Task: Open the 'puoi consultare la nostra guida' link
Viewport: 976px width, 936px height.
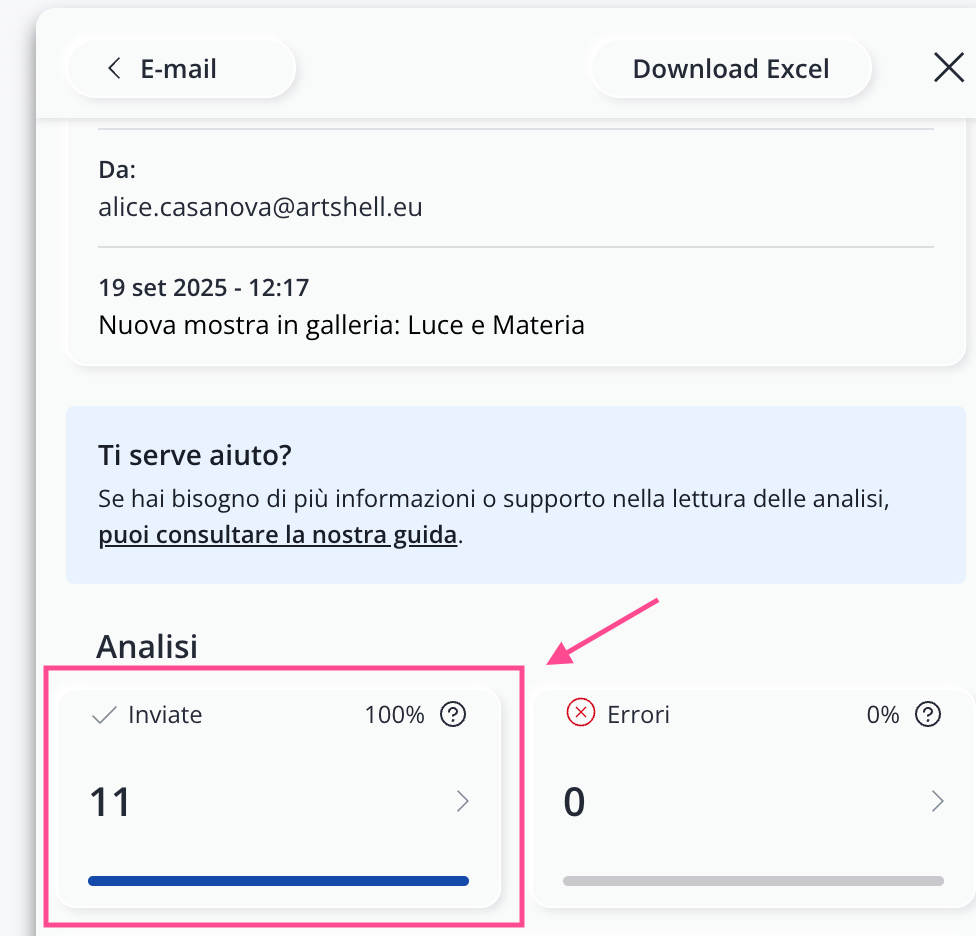Action: (x=277, y=535)
